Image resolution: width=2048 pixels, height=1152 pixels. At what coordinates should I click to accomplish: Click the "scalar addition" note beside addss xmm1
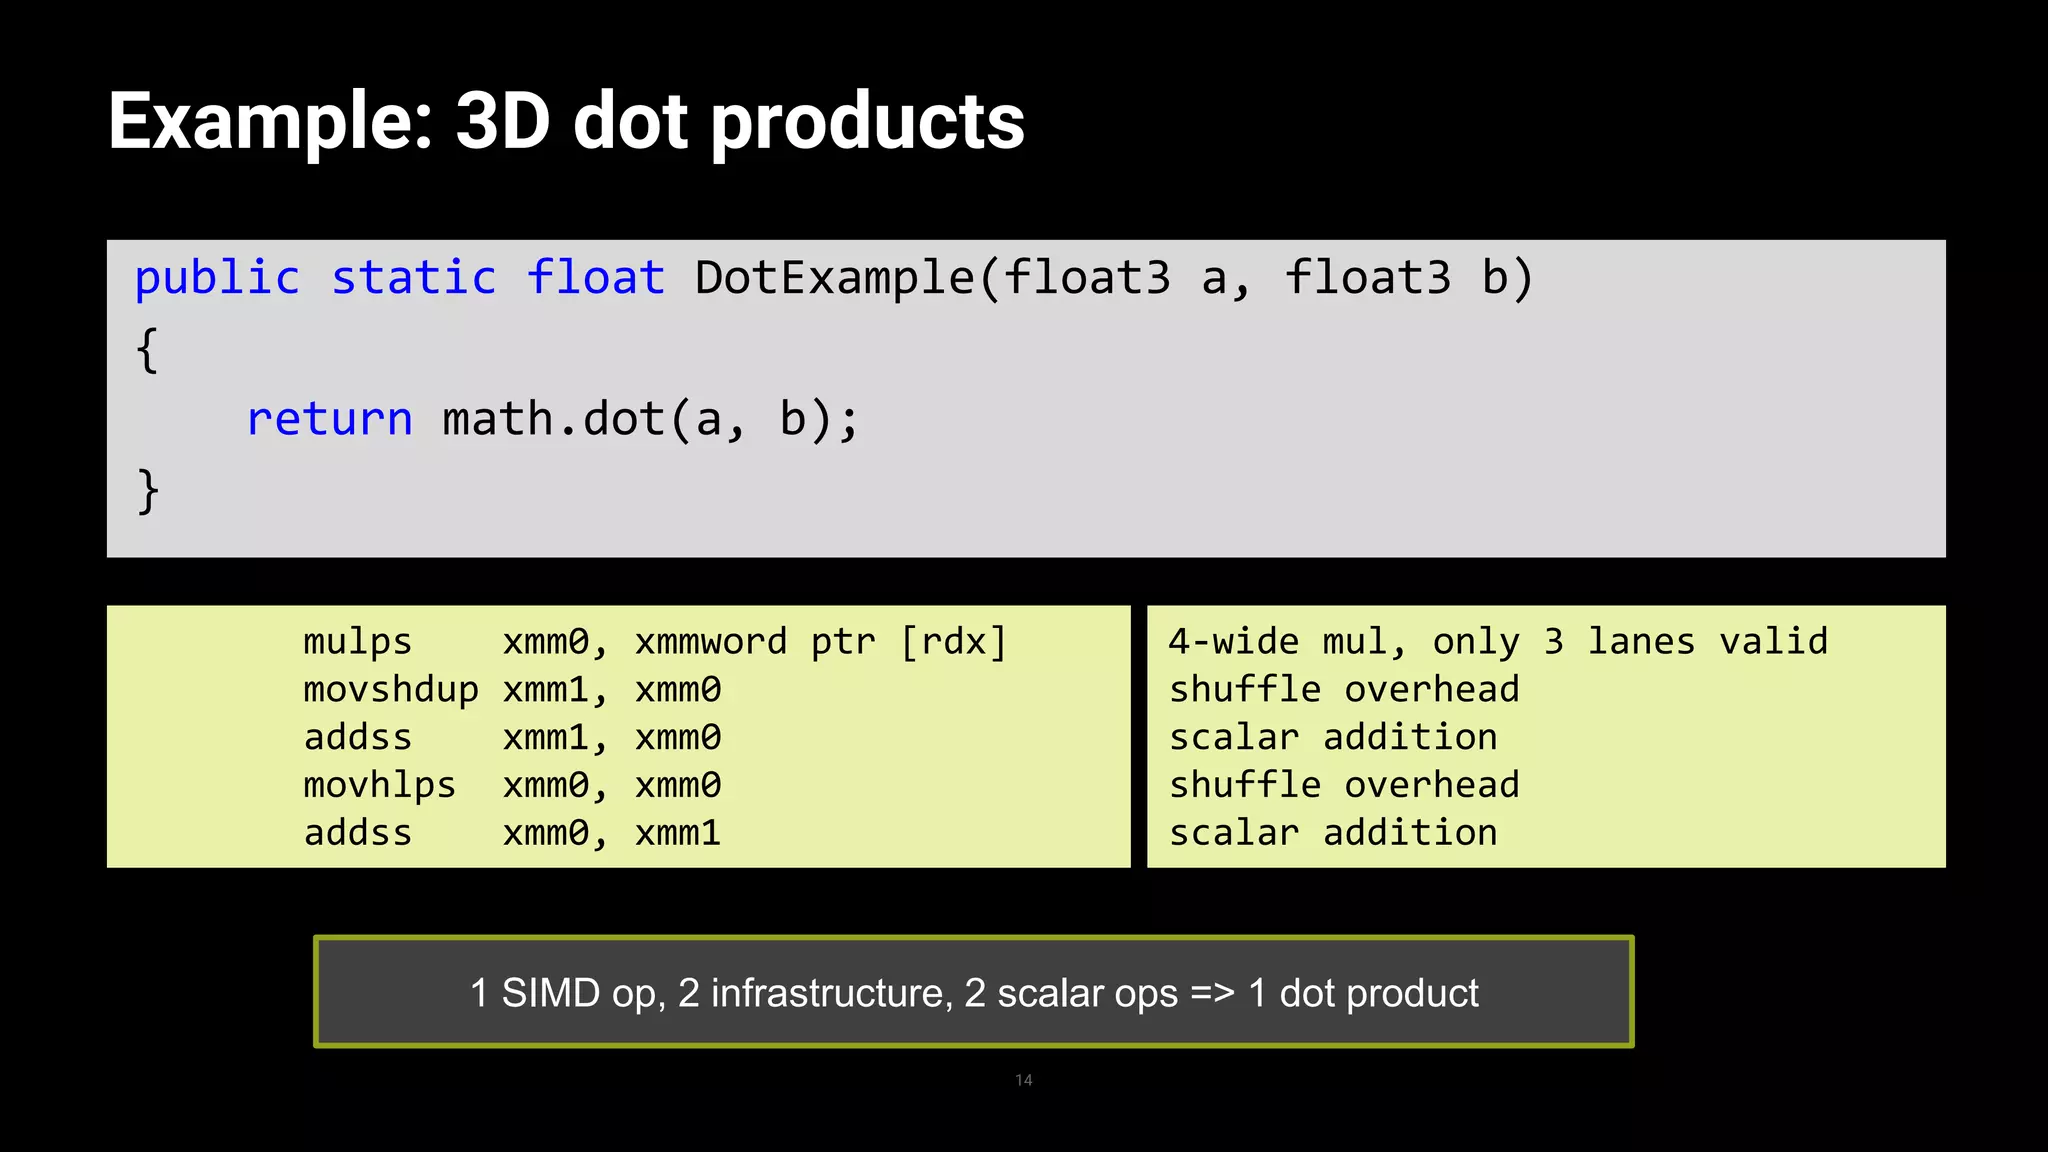[x=1333, y=738]
